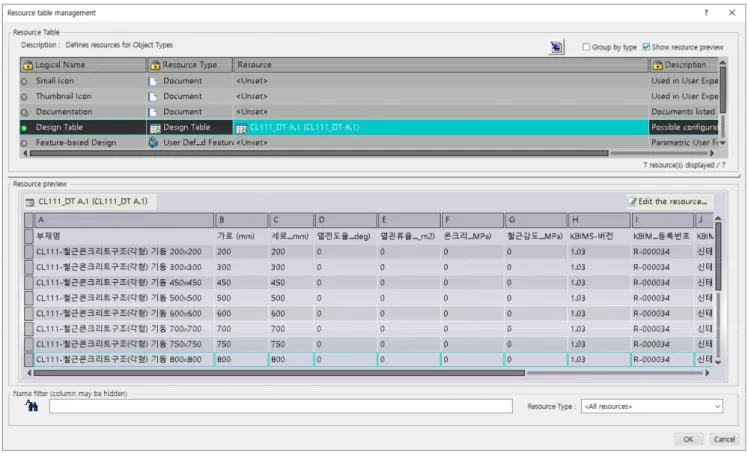Click down arrow of preview table scrollbar

(x=718, y=362)
